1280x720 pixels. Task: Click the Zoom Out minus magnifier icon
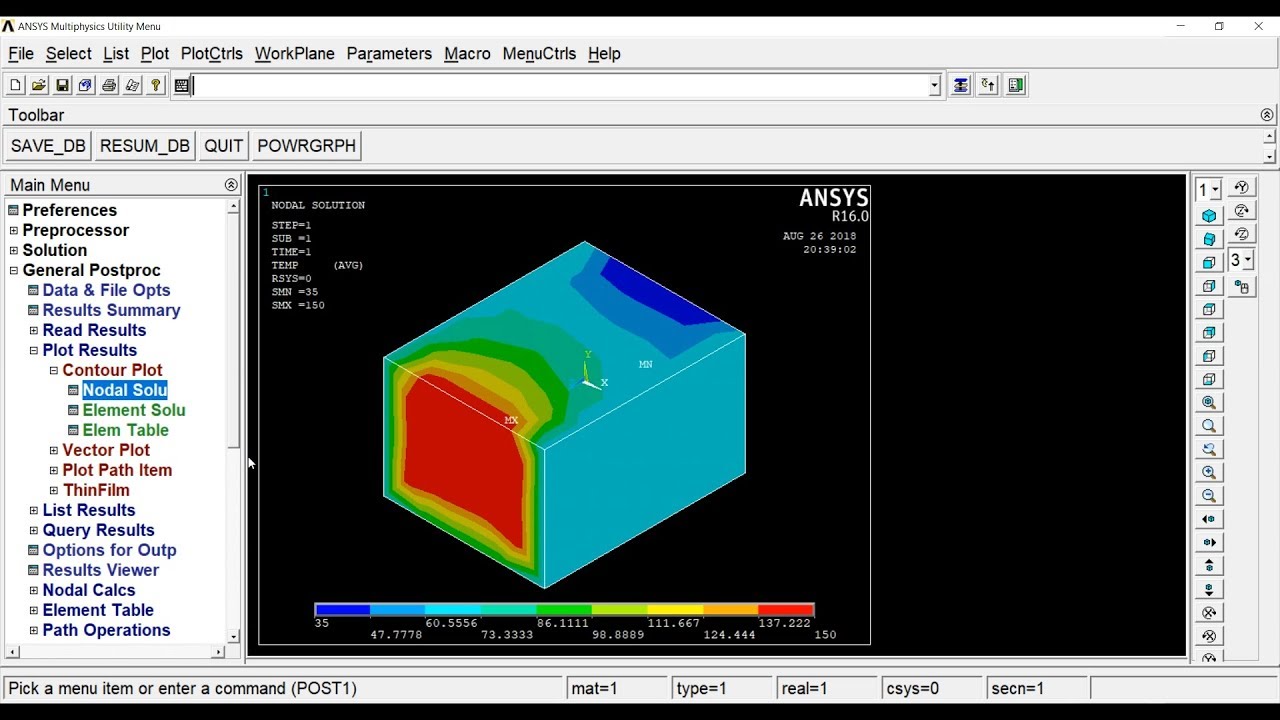tap(1209, 496)
